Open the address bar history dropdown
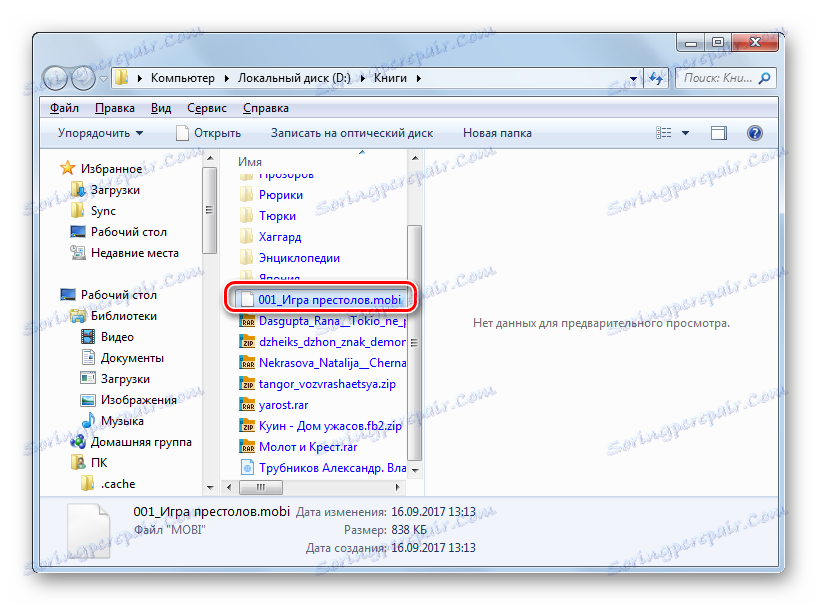The width and height of the screenshot is (818, 606). coord(633,79)
